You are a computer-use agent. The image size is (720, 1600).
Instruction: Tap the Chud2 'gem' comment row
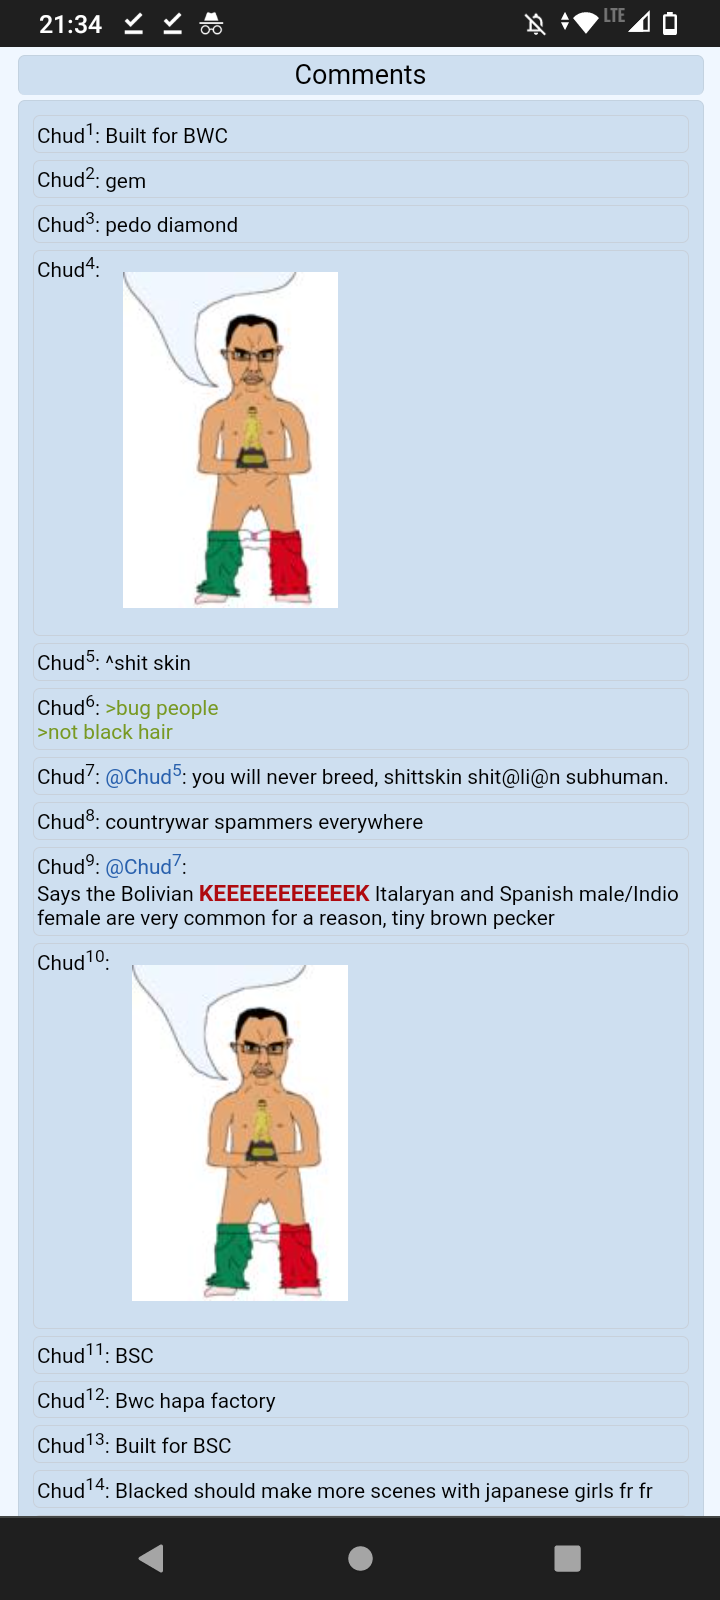[x=361, y=179]
